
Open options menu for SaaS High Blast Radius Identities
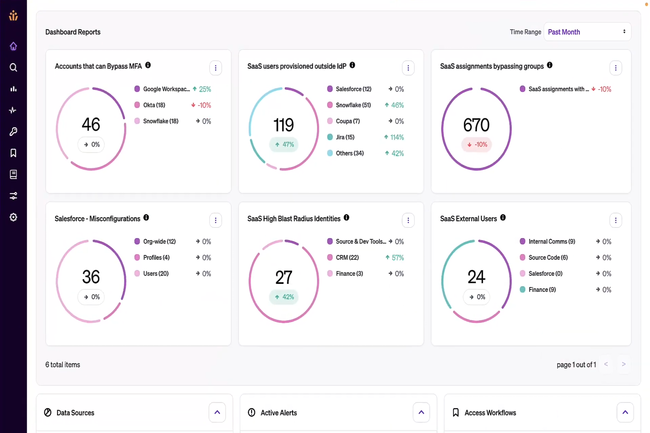point(408,220)
